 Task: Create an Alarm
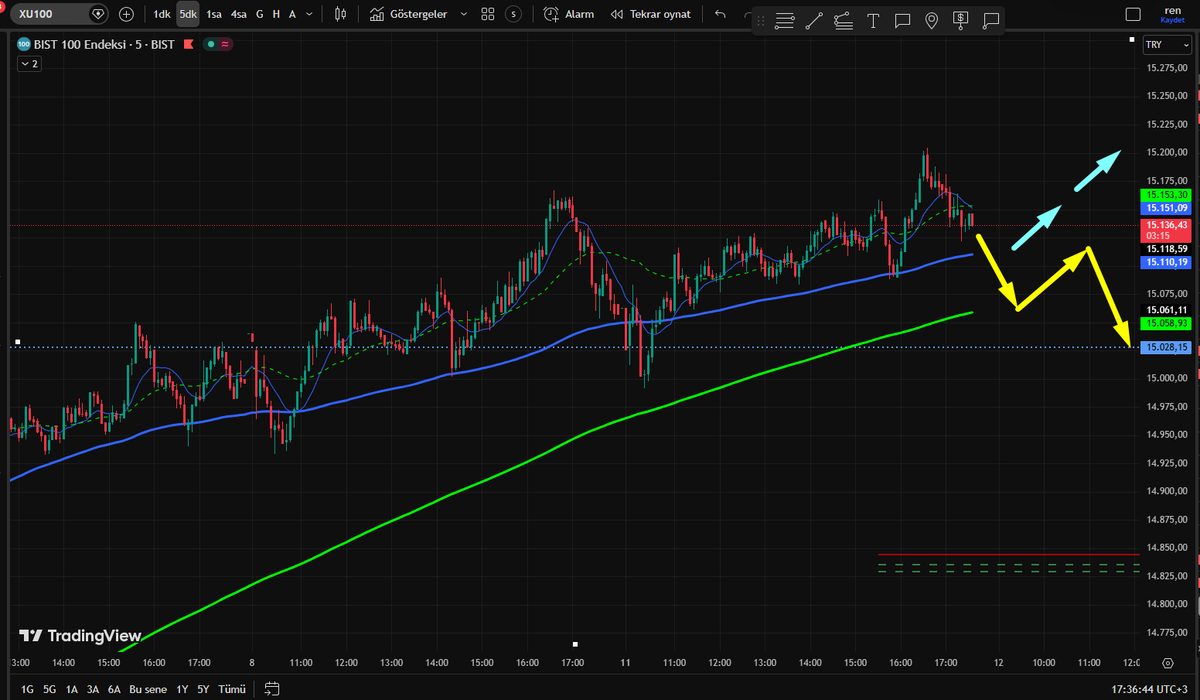click(x=569, y=14)
